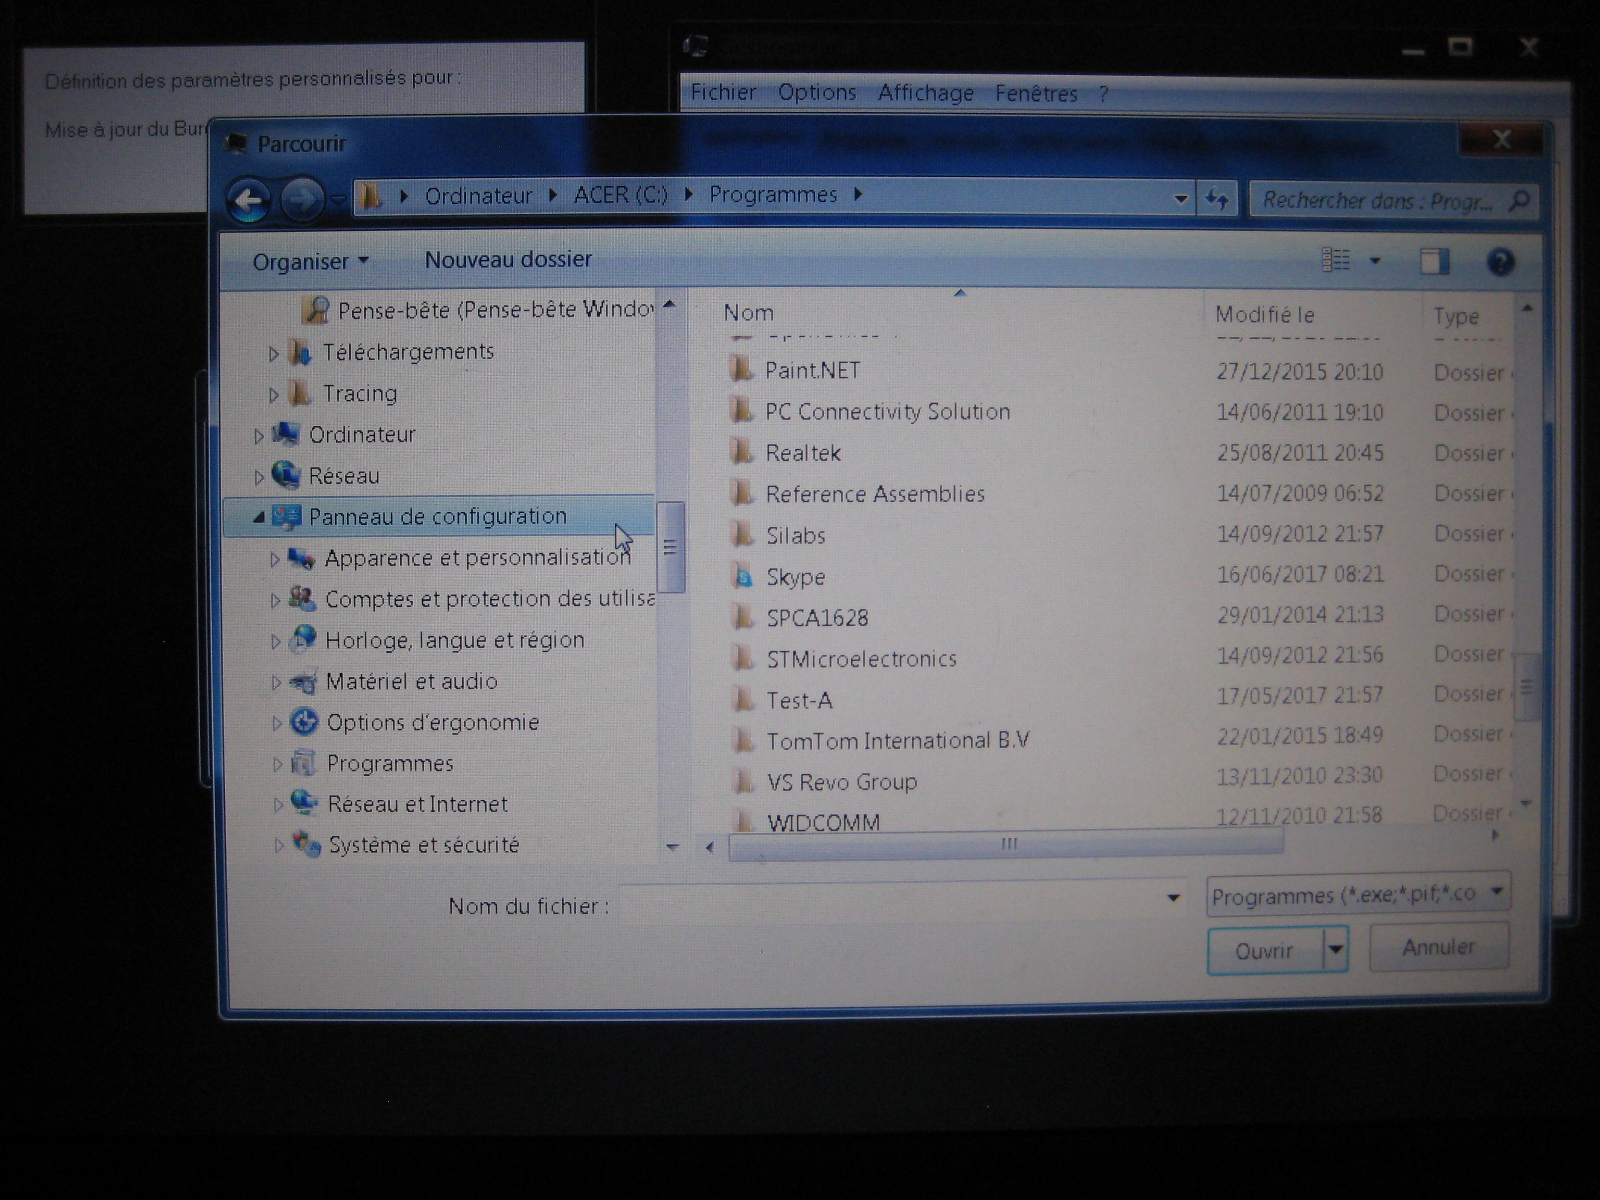
Task: Select the Reference Assemblies folder icon
Action: (742, 493)
